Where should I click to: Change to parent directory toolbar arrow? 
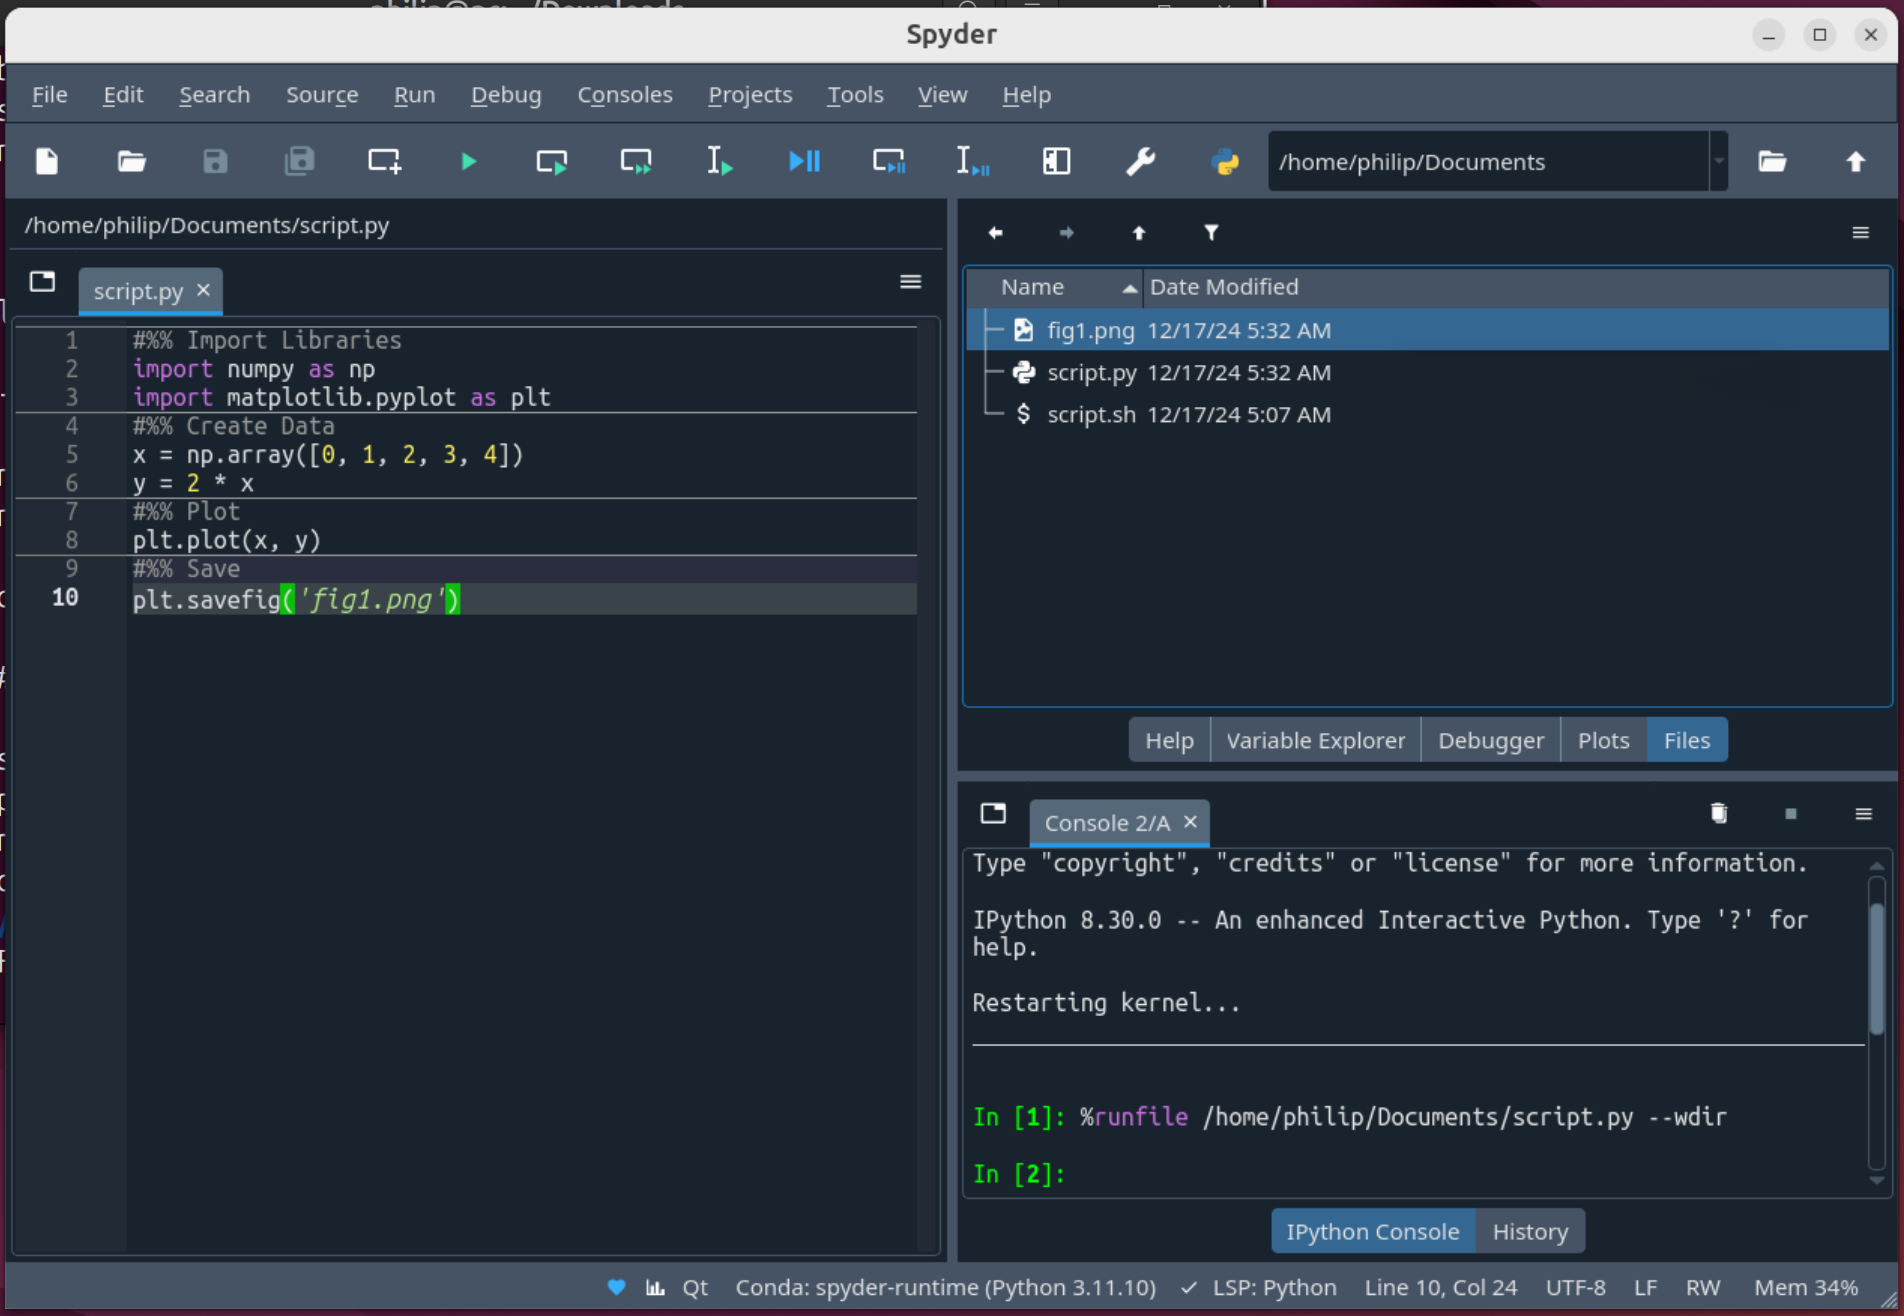(1856, 161)
